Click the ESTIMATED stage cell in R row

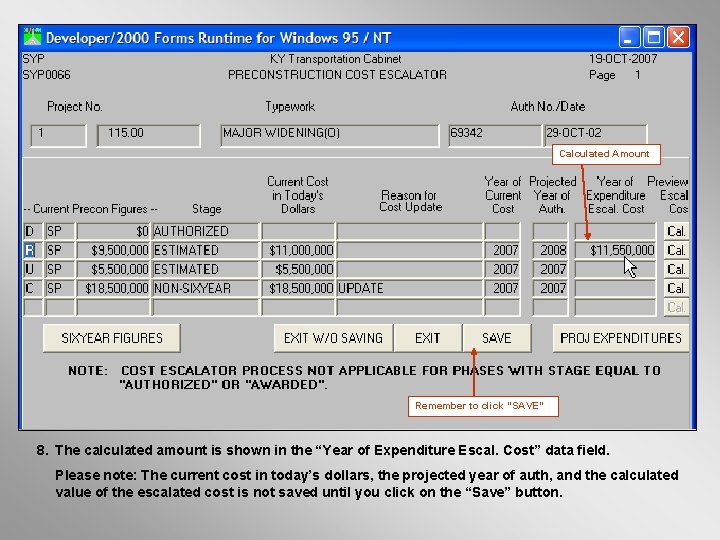pyautogui.click(x=205, y=251)
